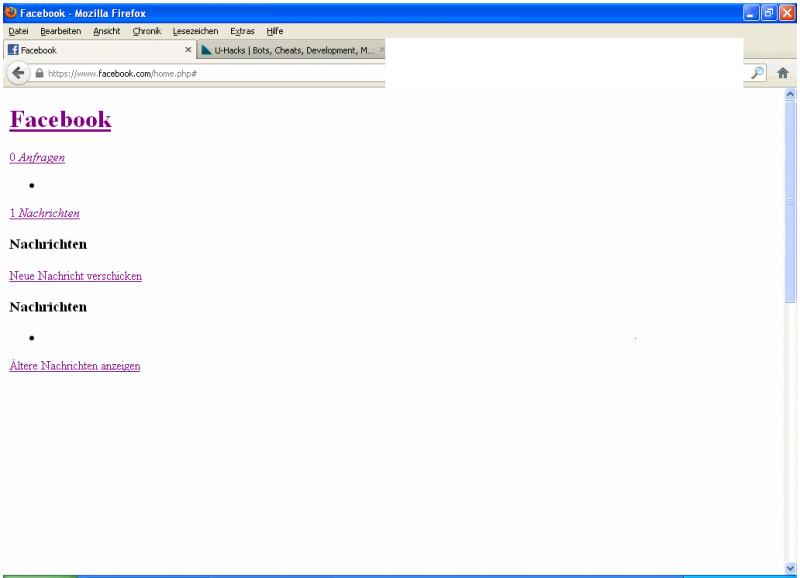Viewport: 800px width, 578px height.
Task: Open the 0 Anfragen link
Action: (x=37, y=158)
